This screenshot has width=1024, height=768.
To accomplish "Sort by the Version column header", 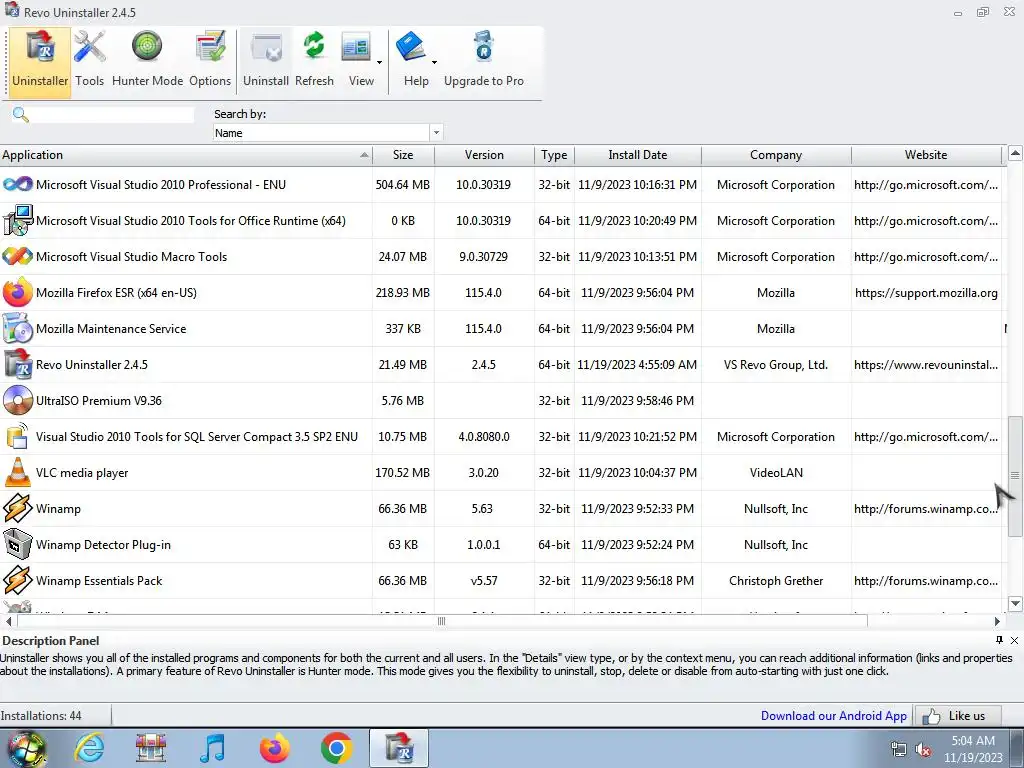I will 484,155.
